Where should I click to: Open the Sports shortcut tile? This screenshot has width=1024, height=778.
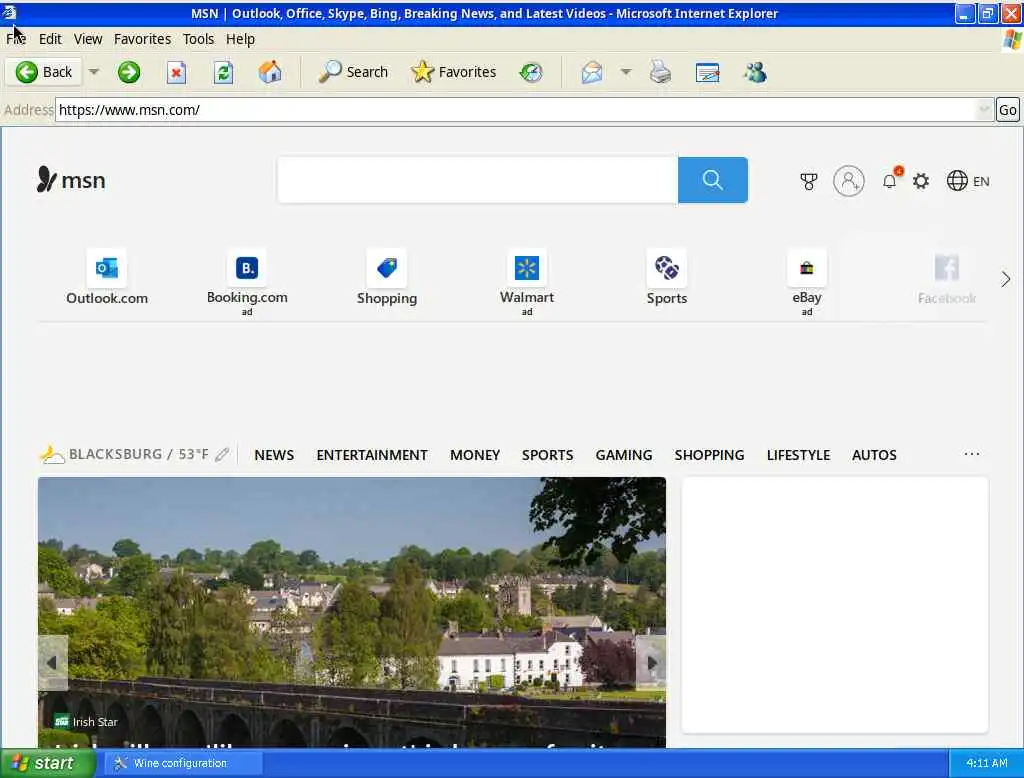tap(667, 278)
